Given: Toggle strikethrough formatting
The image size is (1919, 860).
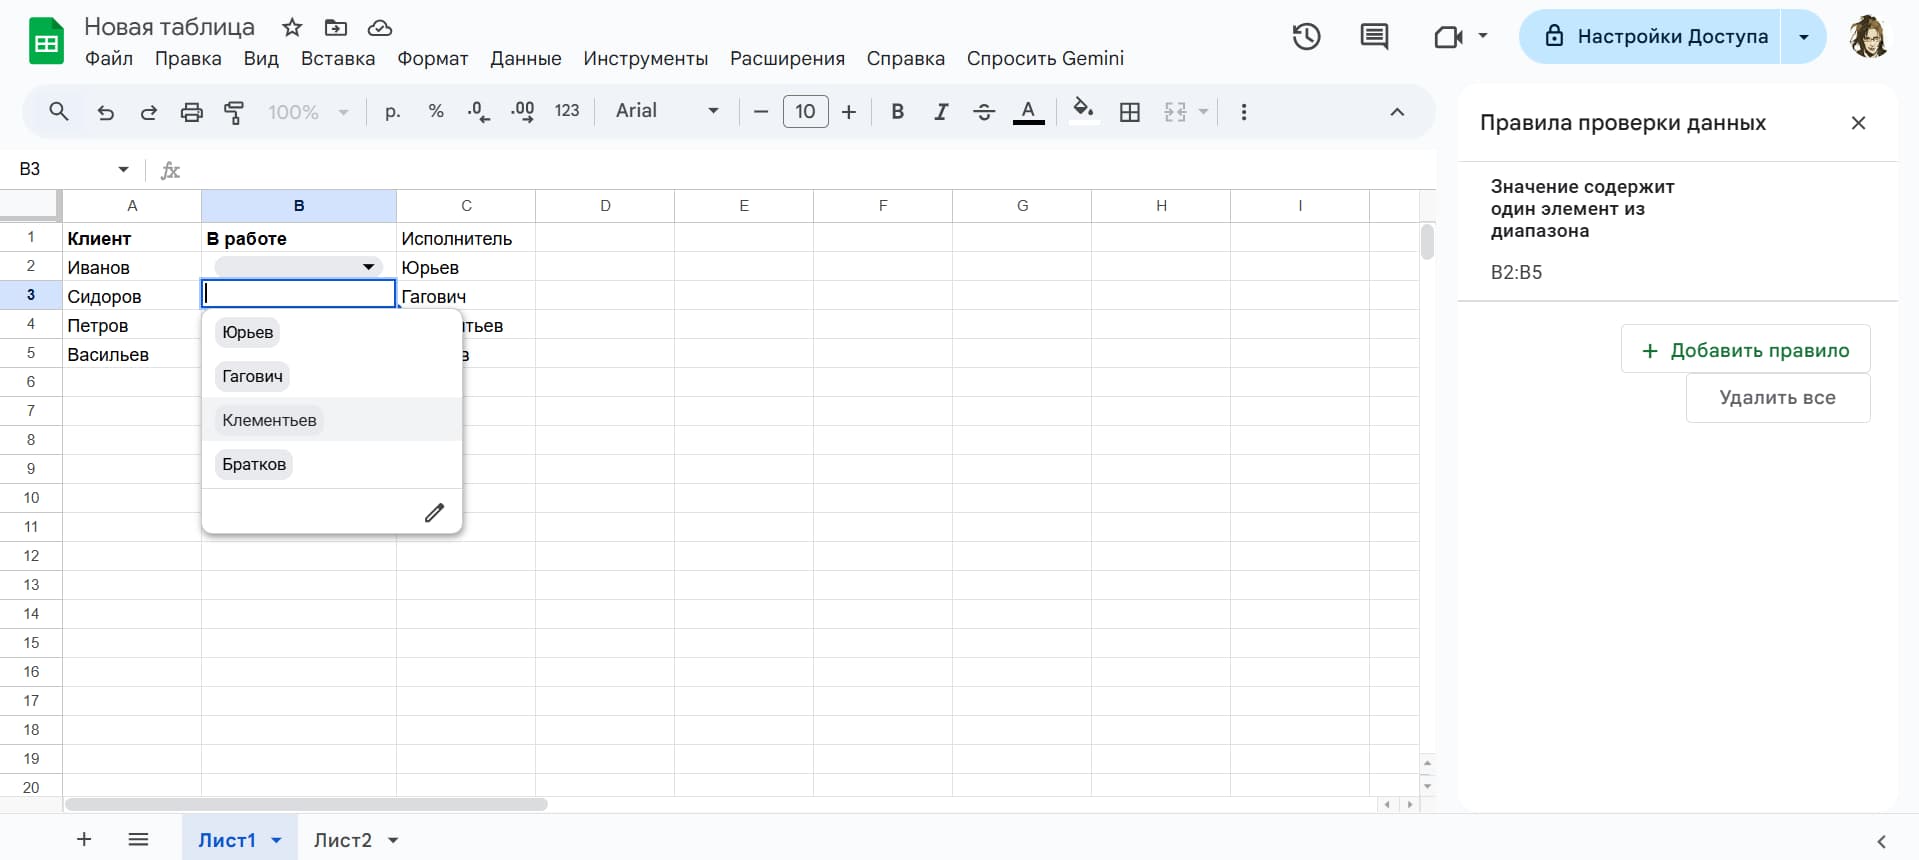Looking at the screenshot, I should tap(984, 112).
